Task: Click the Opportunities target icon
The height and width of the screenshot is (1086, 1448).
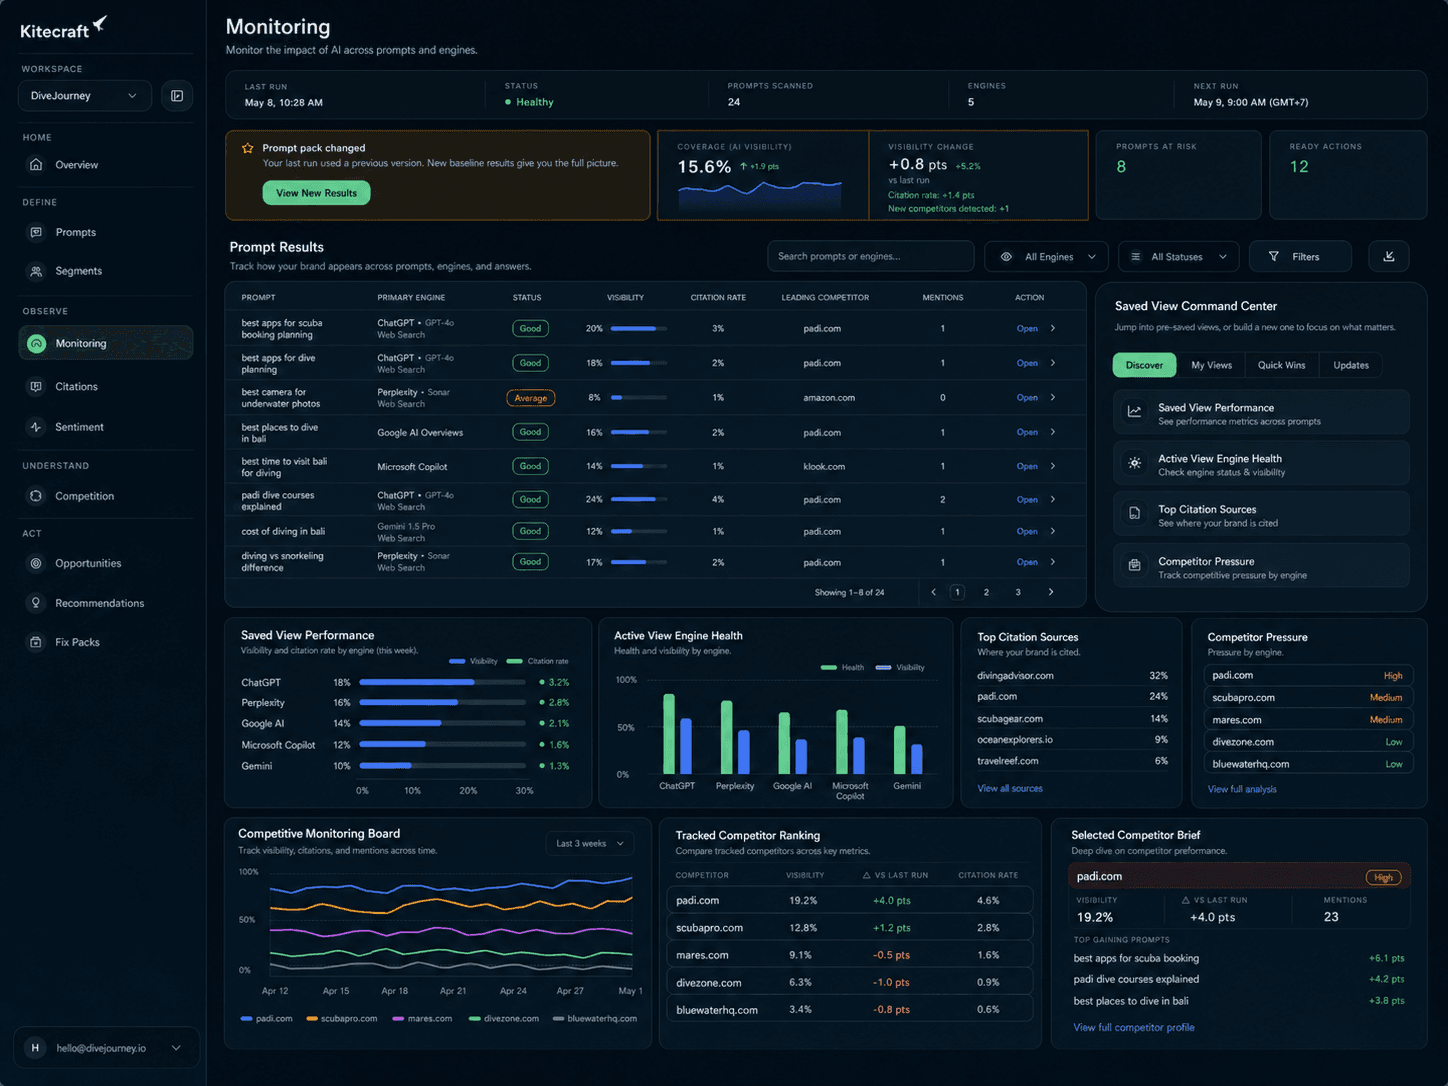Action: [36, 563]
